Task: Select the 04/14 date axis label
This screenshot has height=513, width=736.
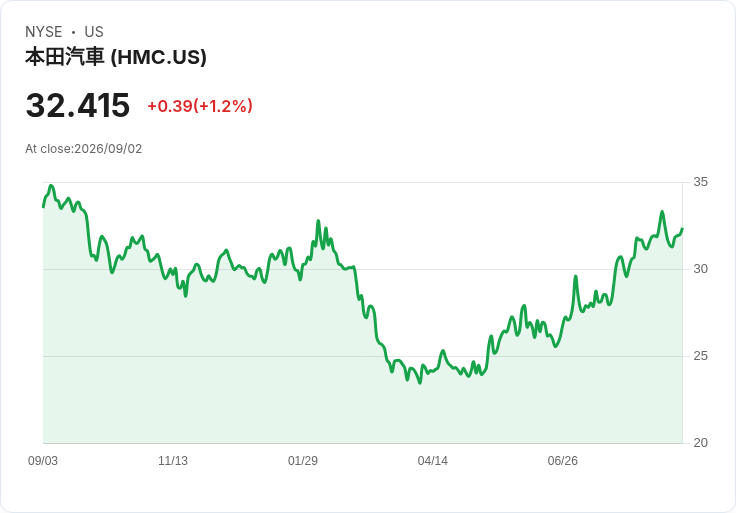Action: click(x=433, y=461)
